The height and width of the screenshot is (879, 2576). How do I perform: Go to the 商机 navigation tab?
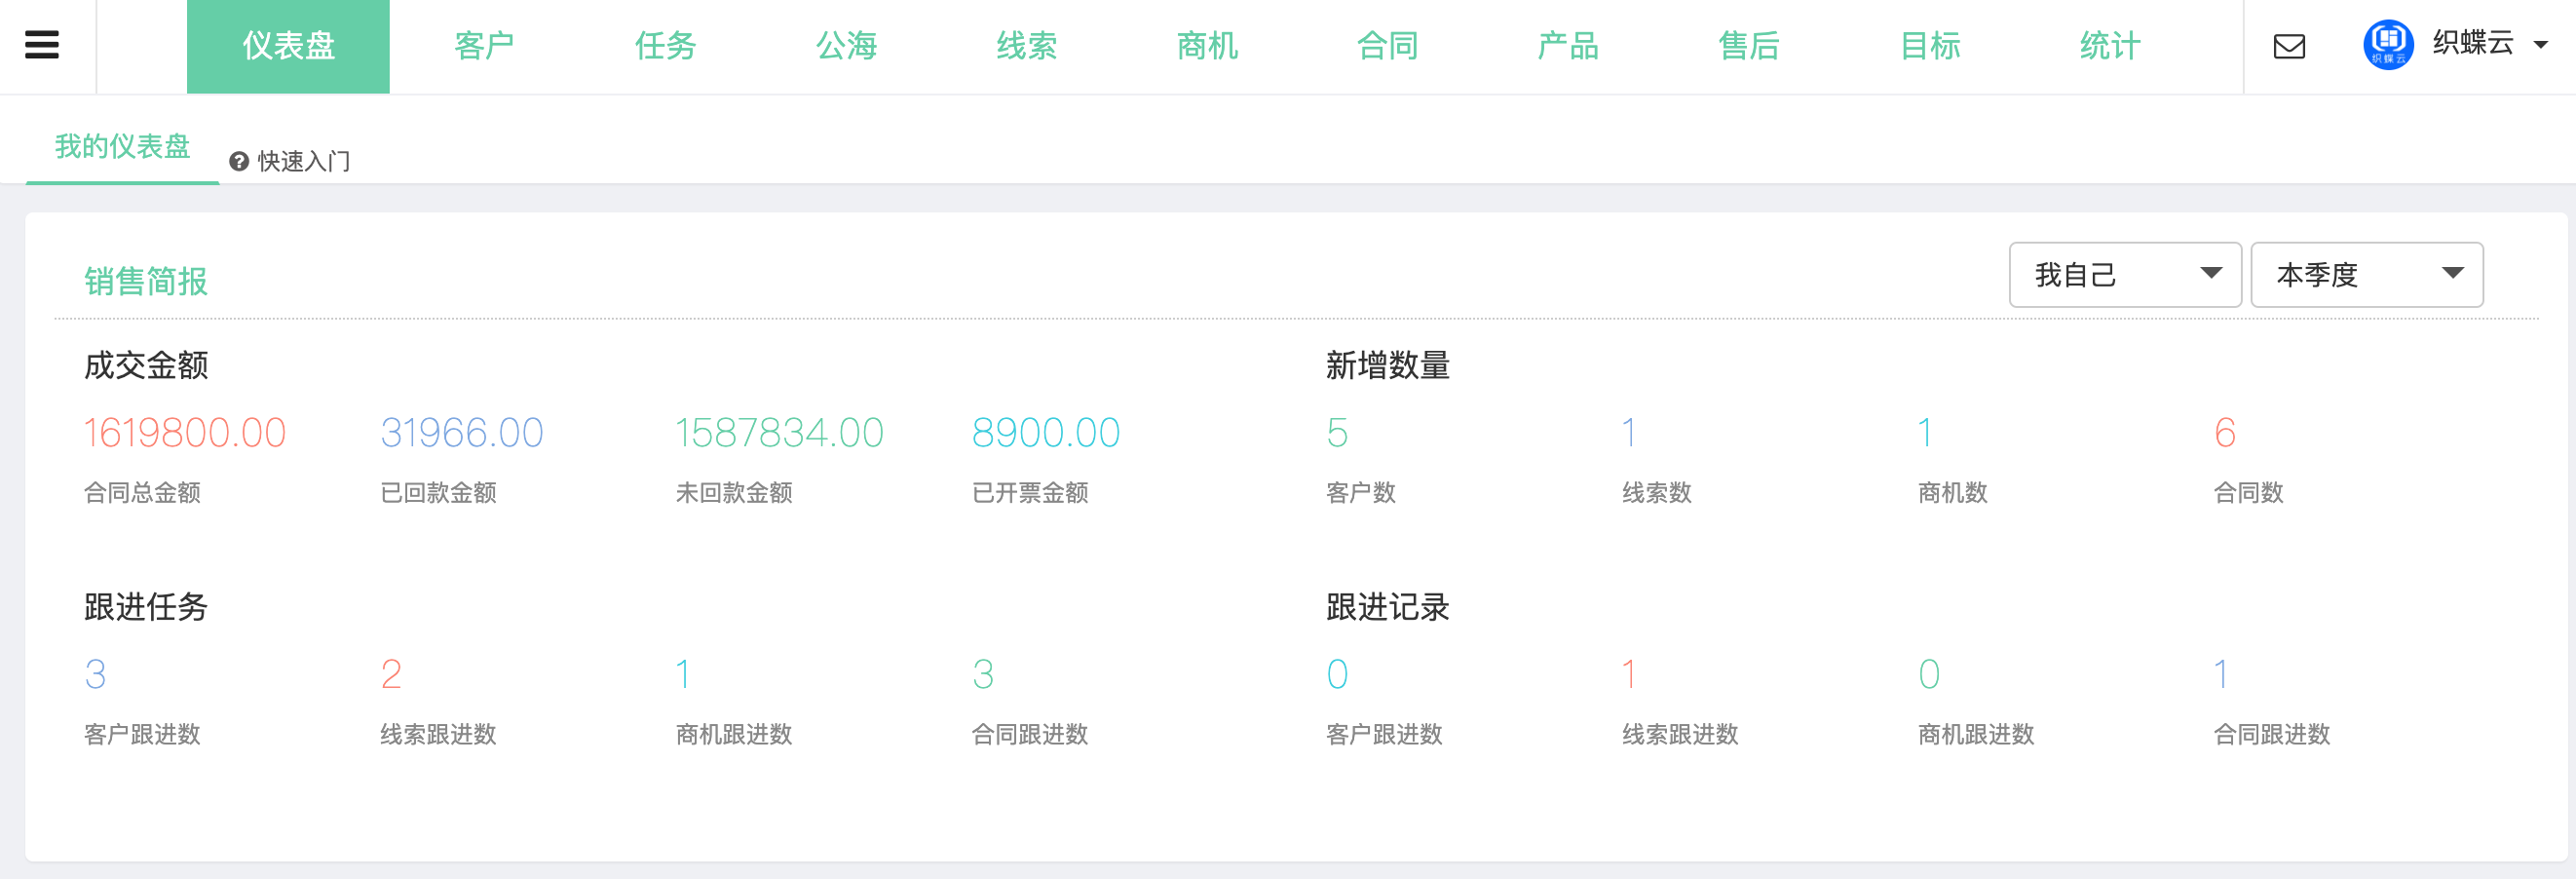pyautogui.click(x=1207, y=46)
